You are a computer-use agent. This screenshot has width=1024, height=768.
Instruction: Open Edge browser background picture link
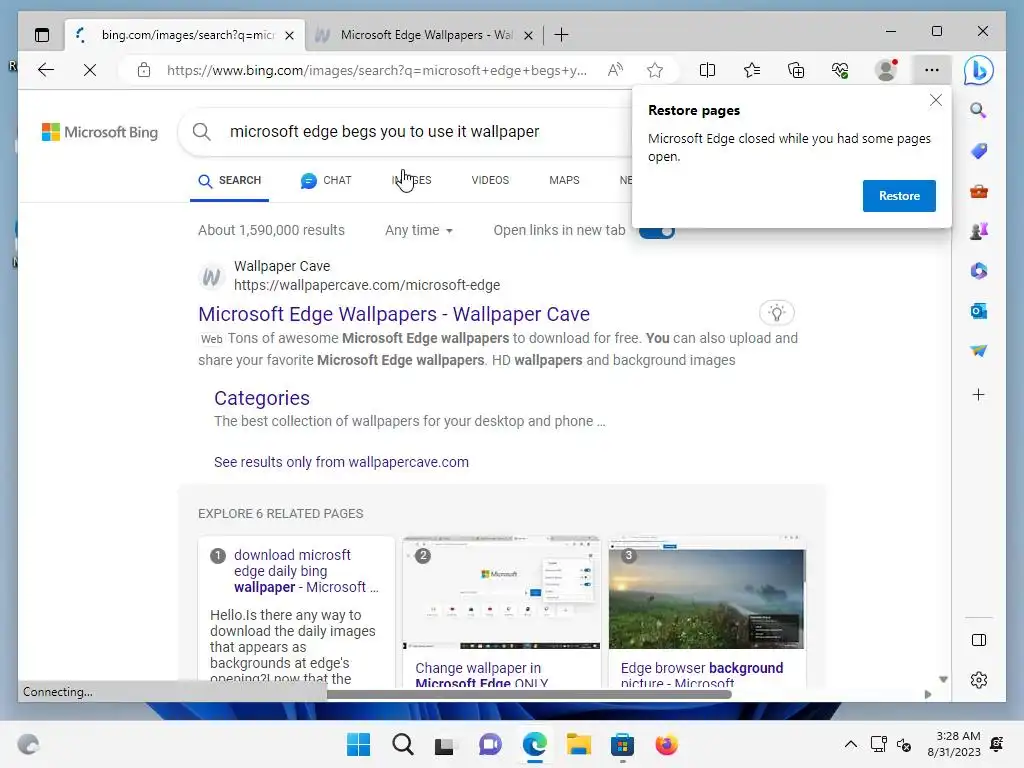[702, 675]
